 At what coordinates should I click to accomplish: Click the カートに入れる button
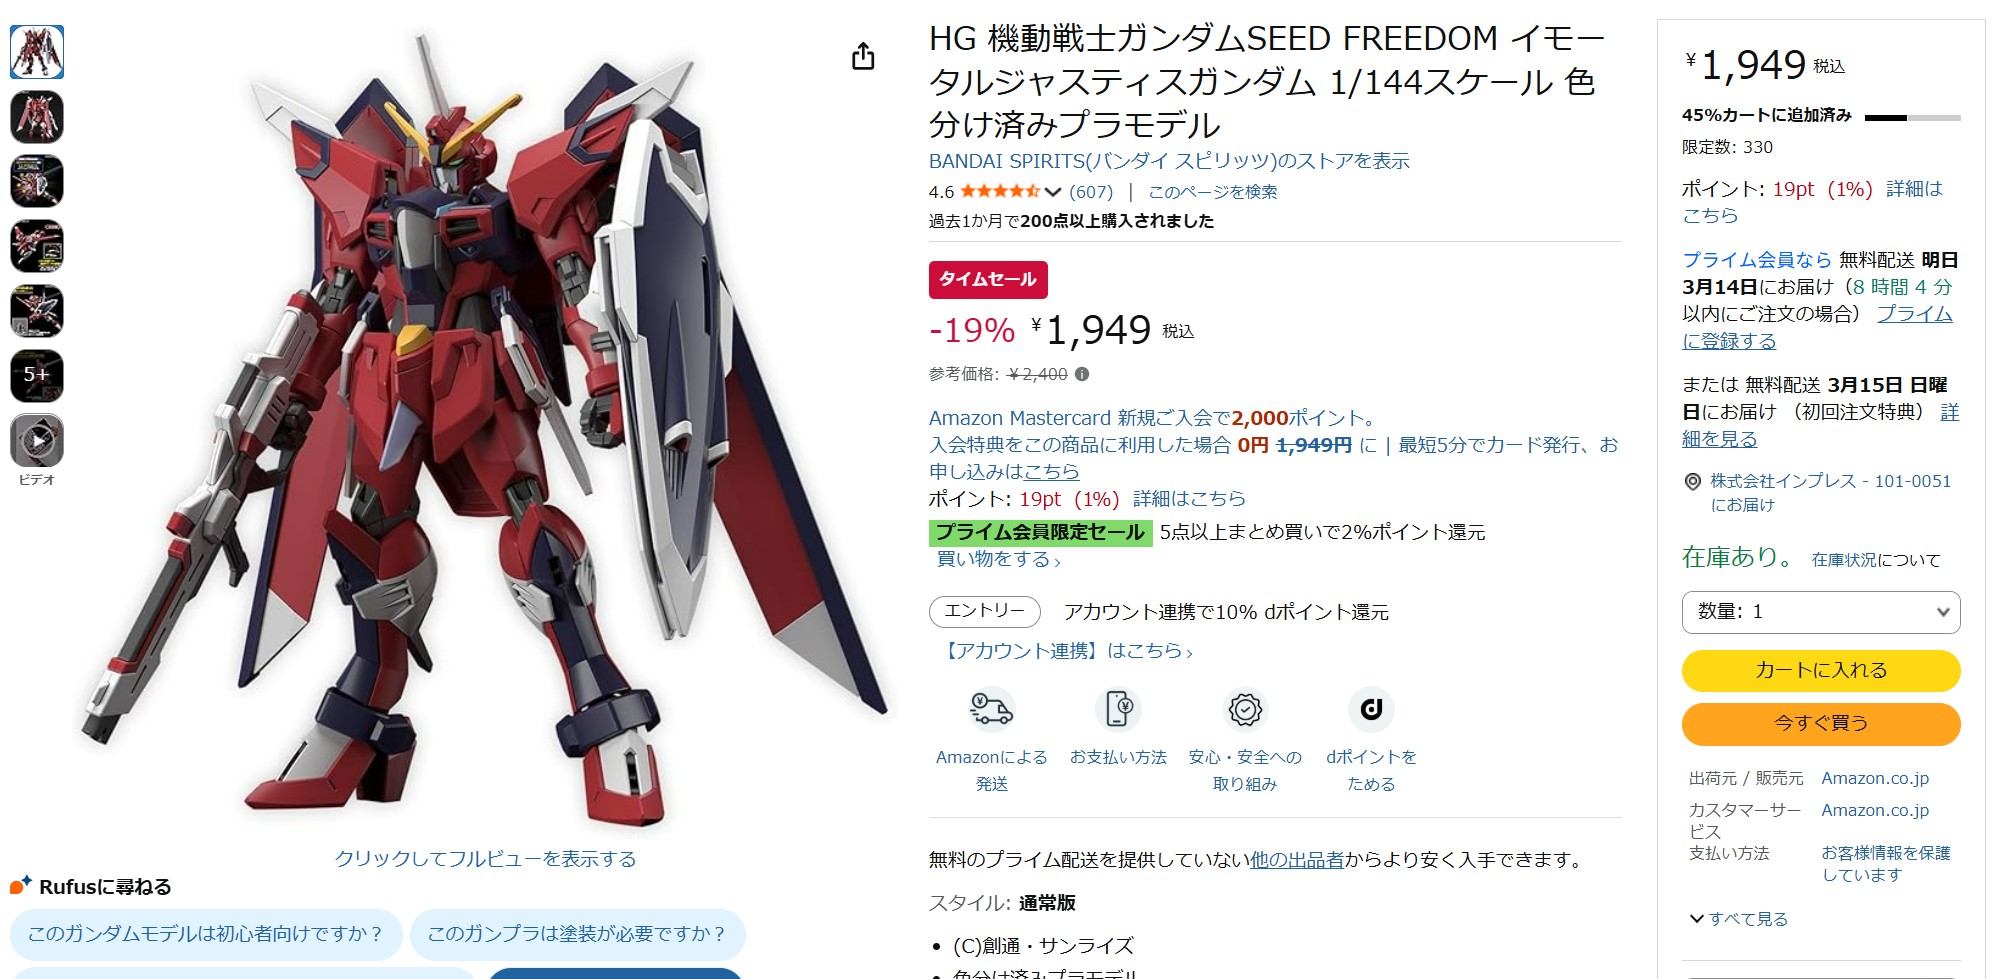pyautogui.click(x=1821, y=671)
